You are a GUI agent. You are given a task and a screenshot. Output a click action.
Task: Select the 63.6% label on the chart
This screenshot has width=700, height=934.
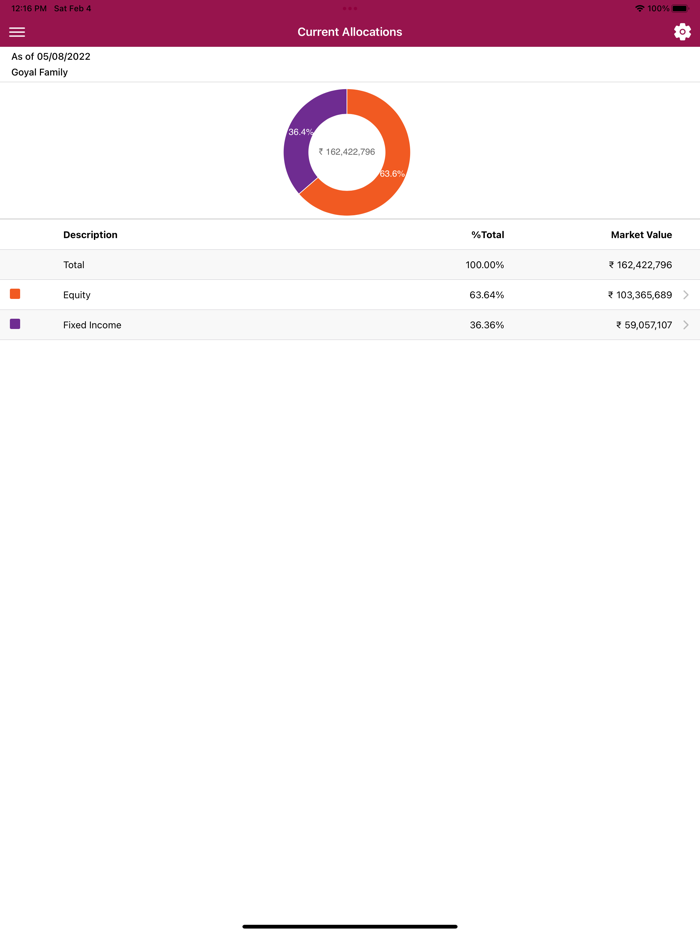point(392,172)
